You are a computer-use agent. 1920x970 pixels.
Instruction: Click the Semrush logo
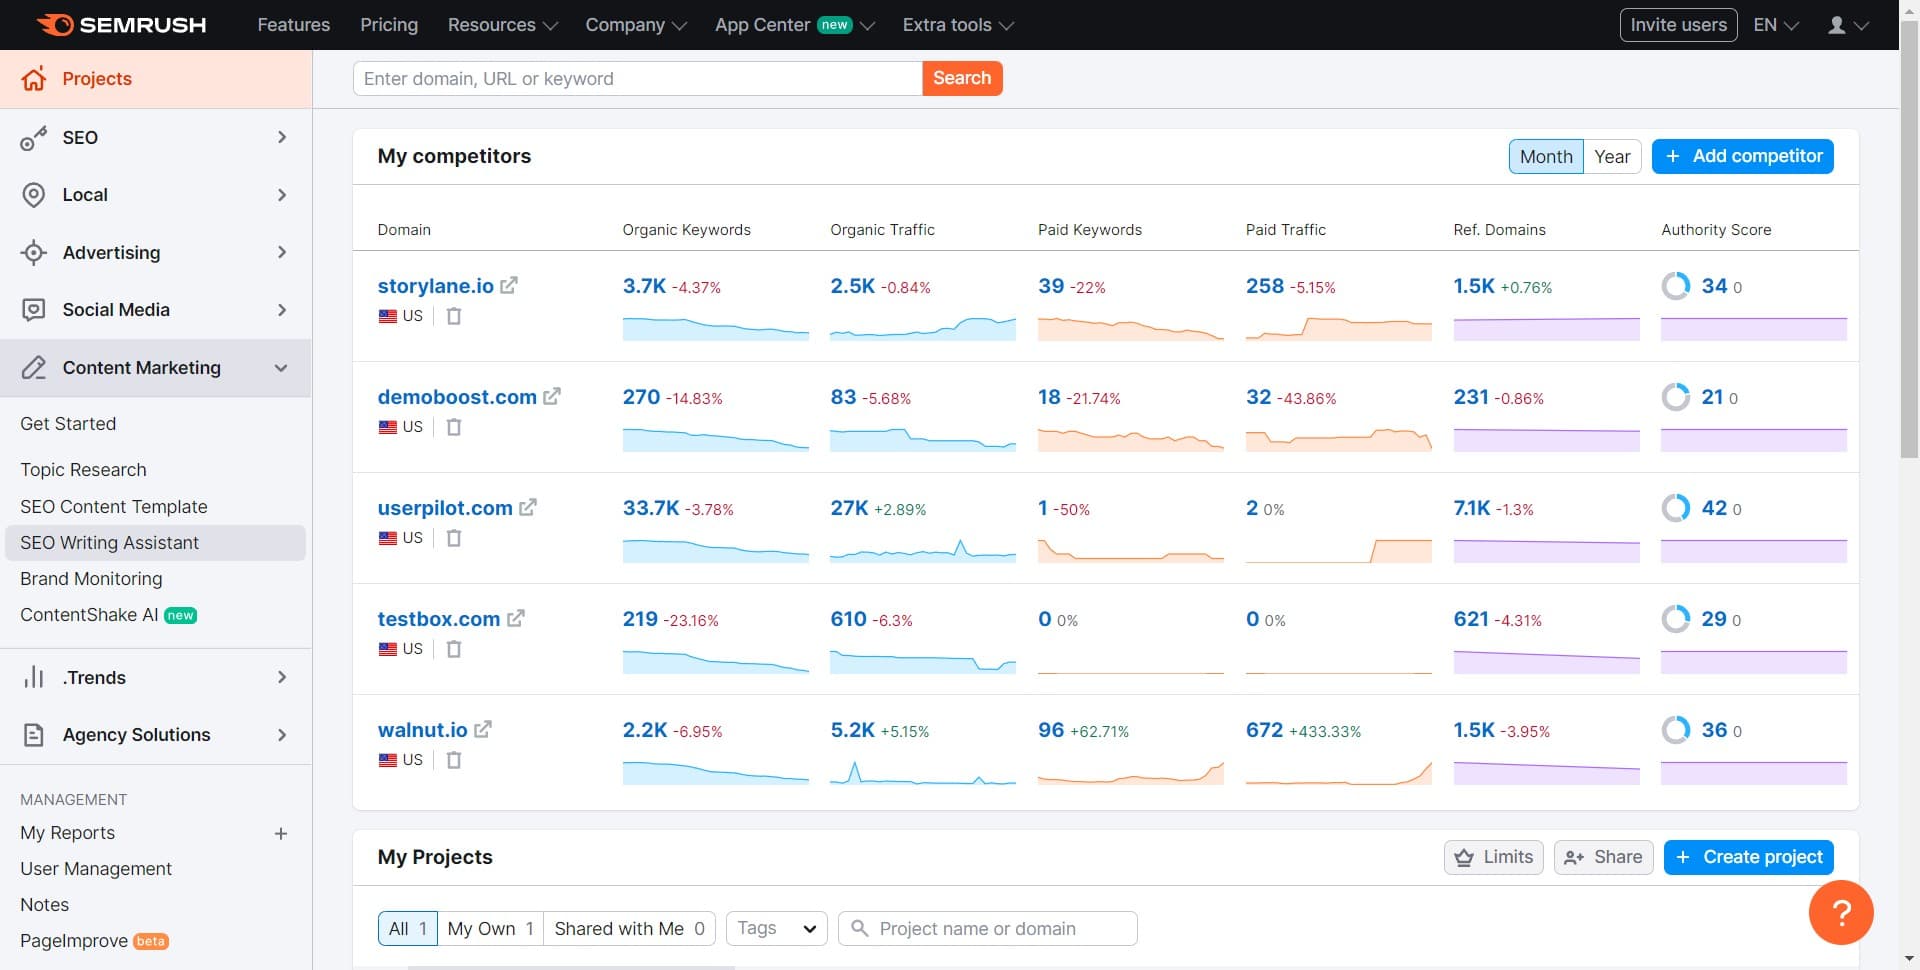pos(121,25)
